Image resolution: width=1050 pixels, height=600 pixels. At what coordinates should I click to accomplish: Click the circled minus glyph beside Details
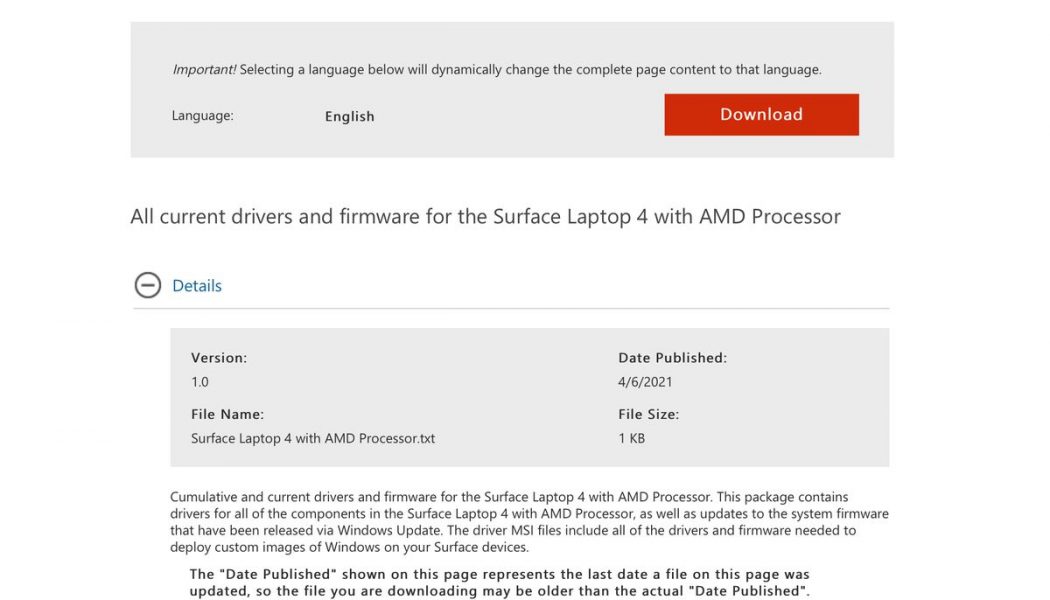pyautogui.click(x=147, y=286)
